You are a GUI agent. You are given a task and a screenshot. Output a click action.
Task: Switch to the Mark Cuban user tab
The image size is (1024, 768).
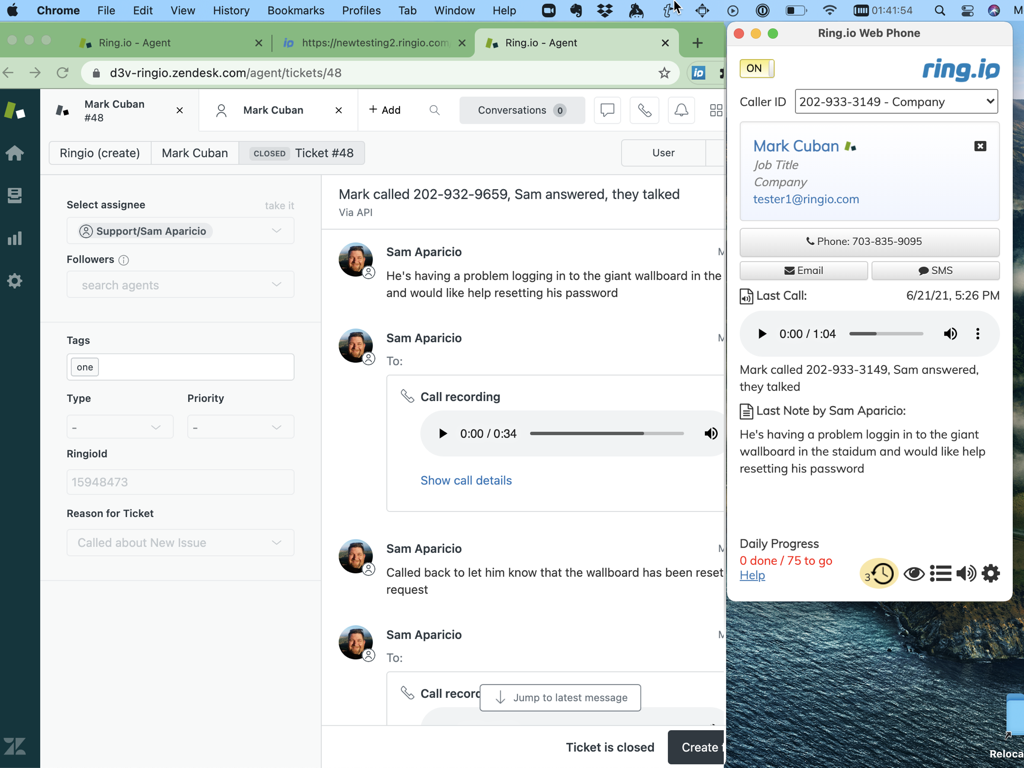(273, 110)
